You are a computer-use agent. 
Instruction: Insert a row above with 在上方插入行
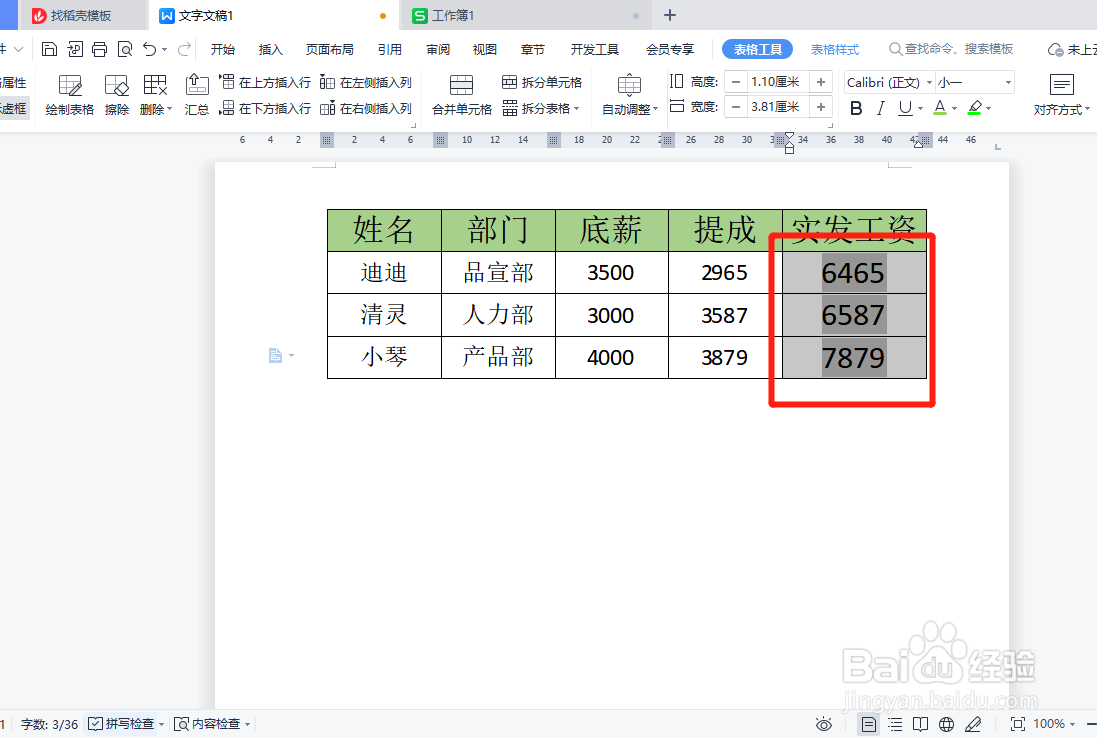coord(265,83)
